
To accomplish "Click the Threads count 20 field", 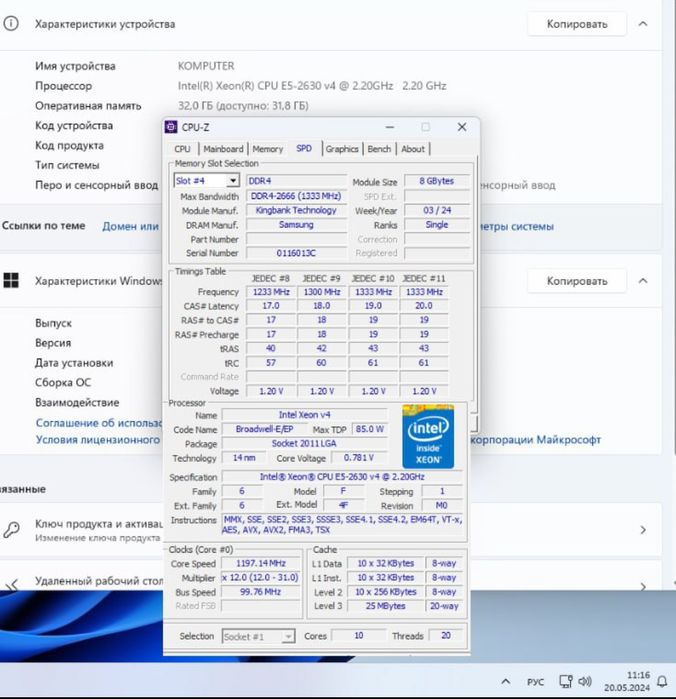I will 445,636.
